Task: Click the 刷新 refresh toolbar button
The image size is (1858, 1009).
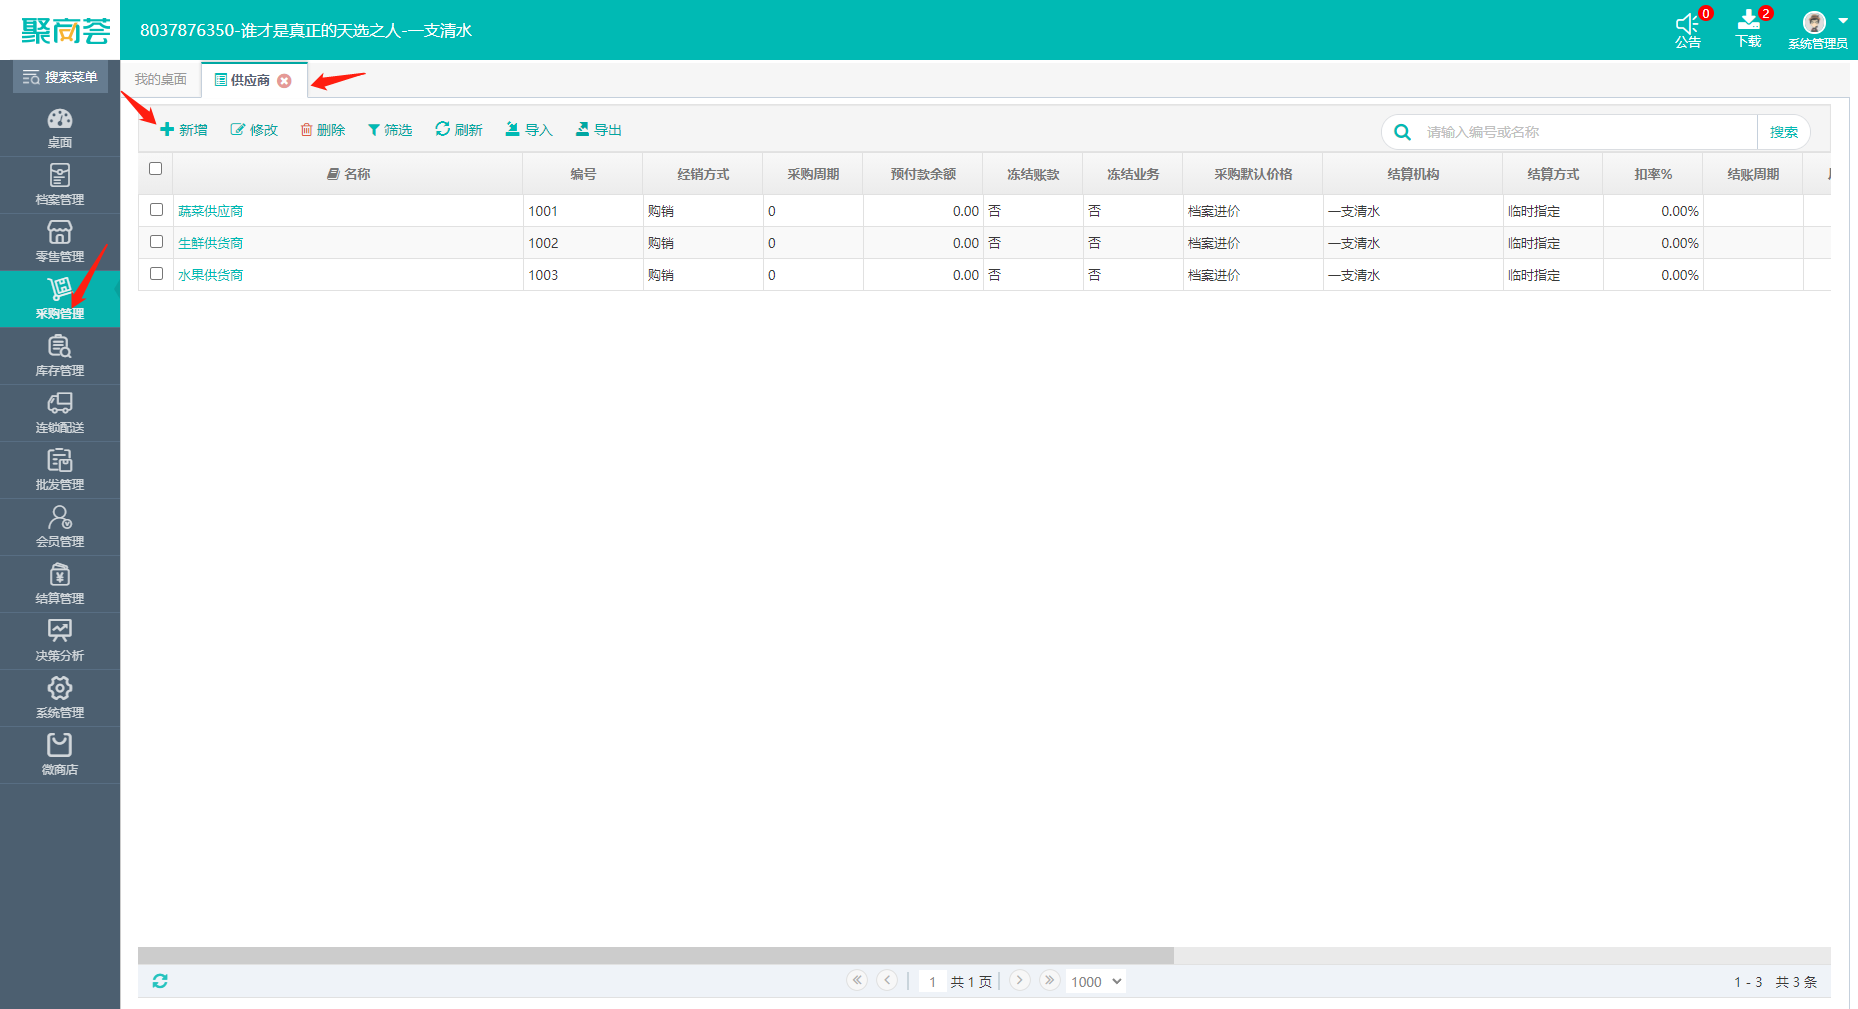Action: point(459,130)
